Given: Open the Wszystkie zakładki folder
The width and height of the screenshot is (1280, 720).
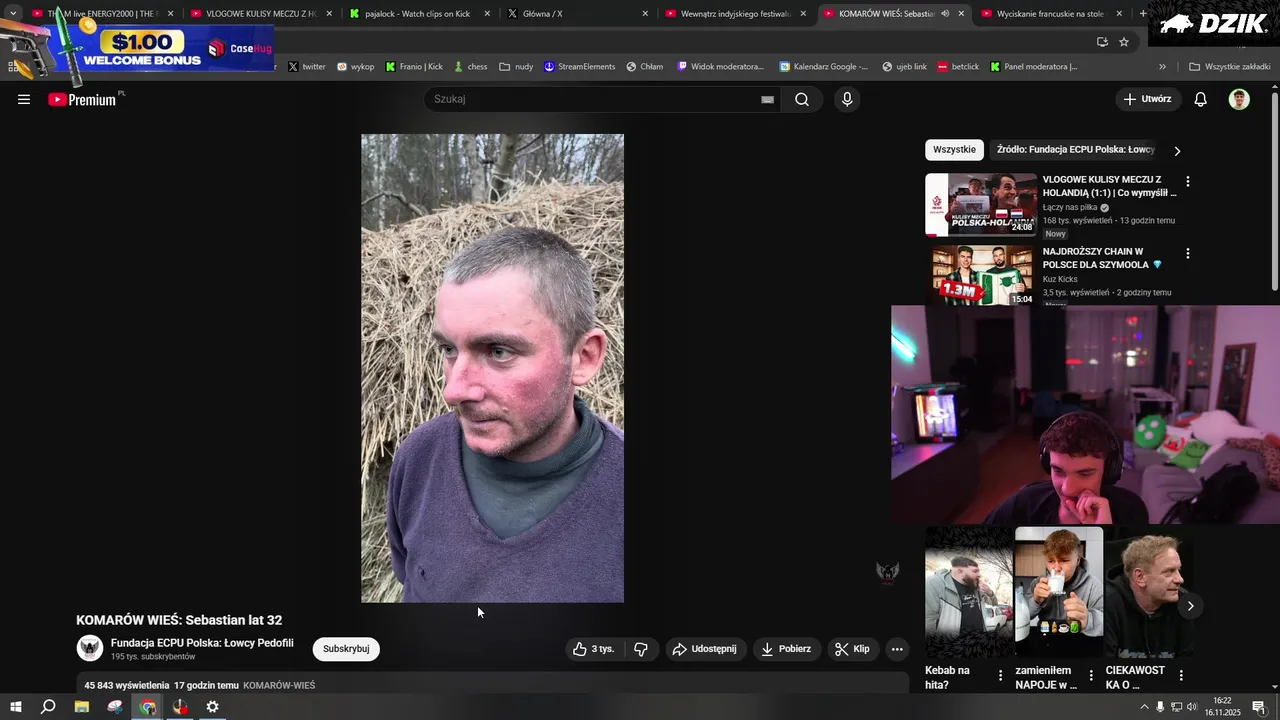Looking at the screenshot, I should [x=1230, y=67].
